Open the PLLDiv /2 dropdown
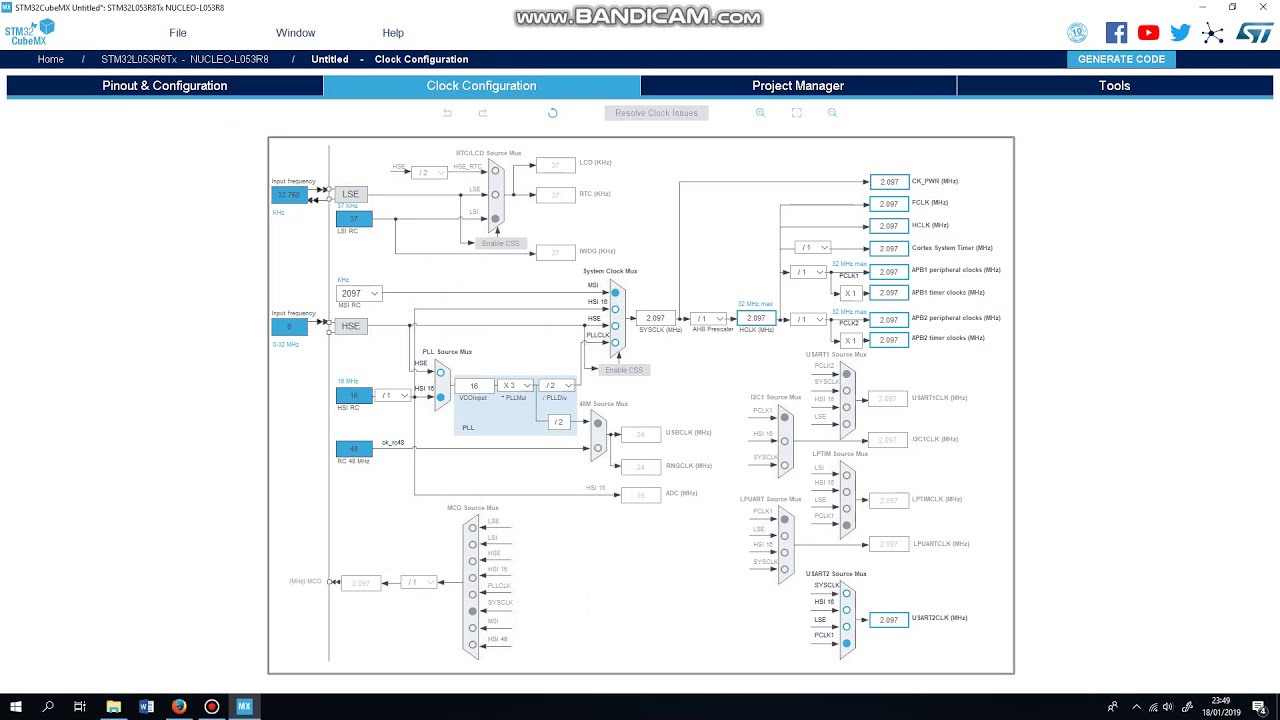The height and width of the screenshot is (720, 1280). pyautogui.click(x=556, y=385)
